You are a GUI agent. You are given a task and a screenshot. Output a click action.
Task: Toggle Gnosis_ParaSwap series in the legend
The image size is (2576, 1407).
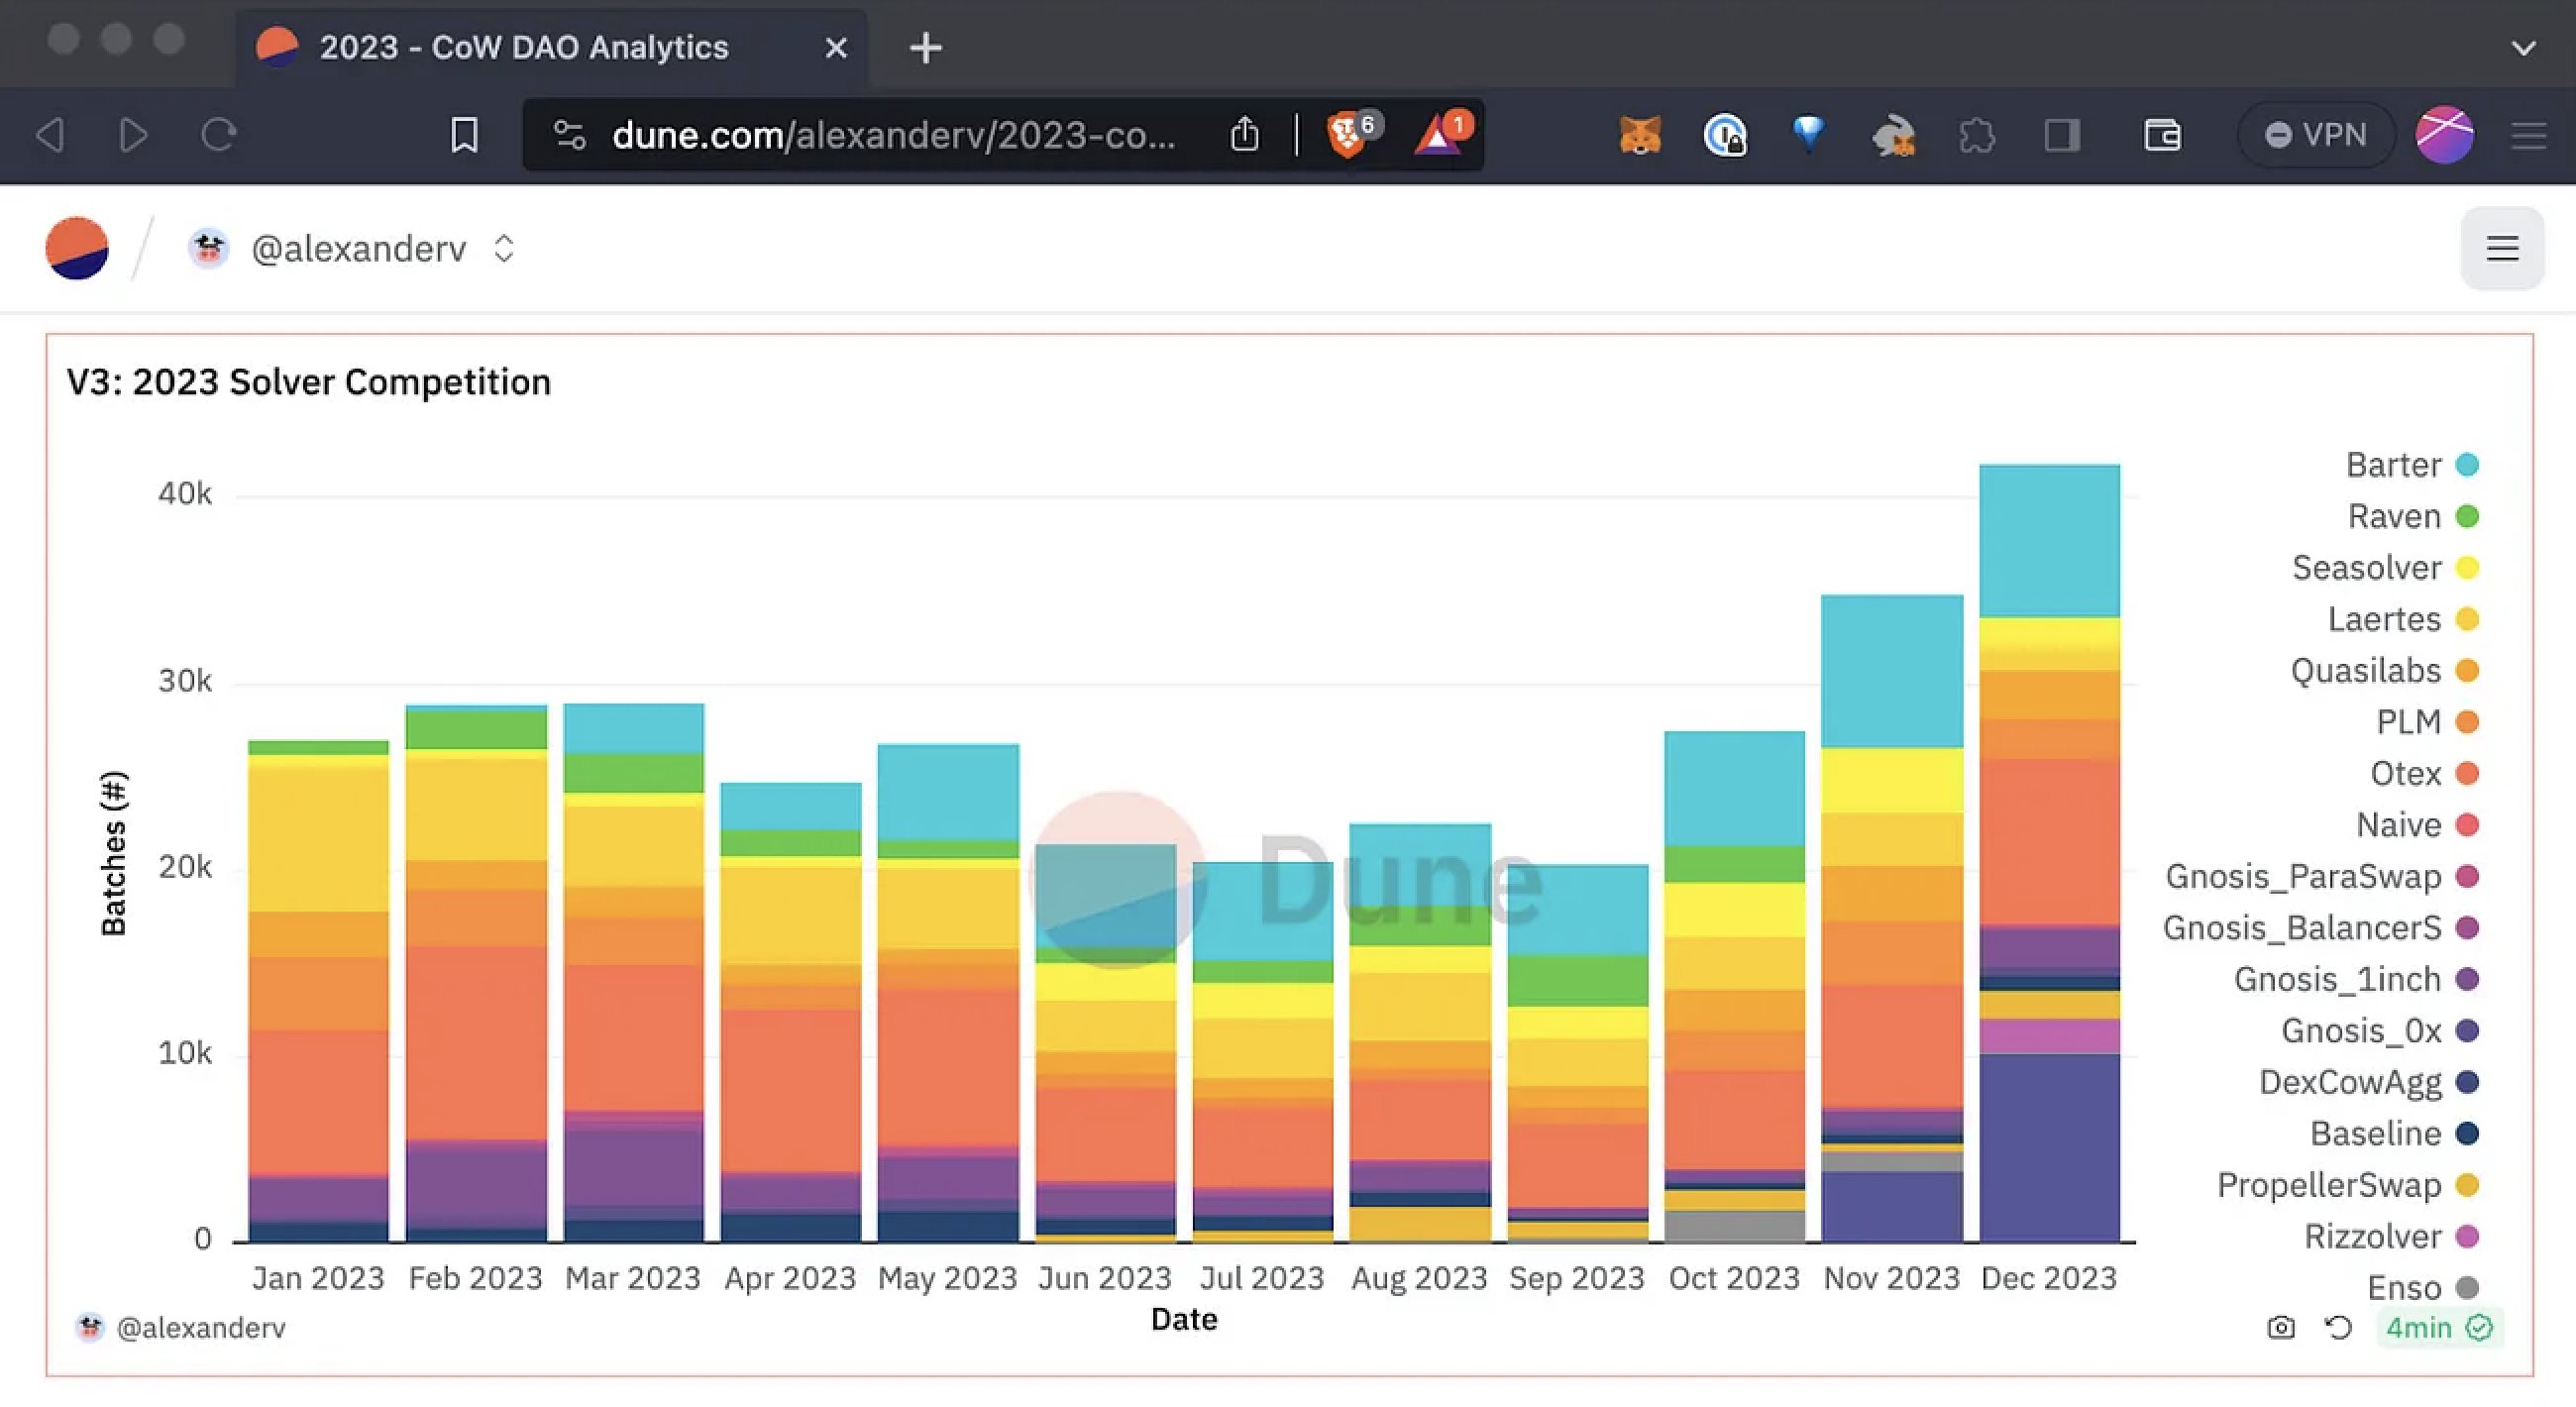click(2322, 876)
